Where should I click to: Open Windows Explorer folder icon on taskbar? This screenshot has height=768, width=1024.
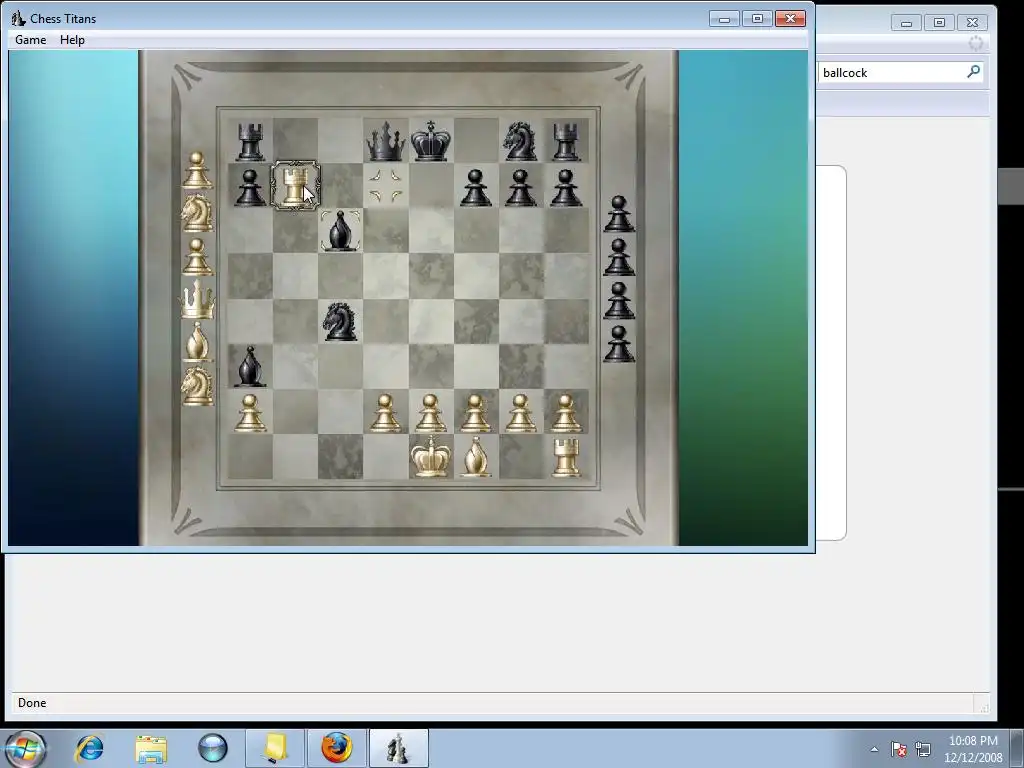tap(151, 748)
